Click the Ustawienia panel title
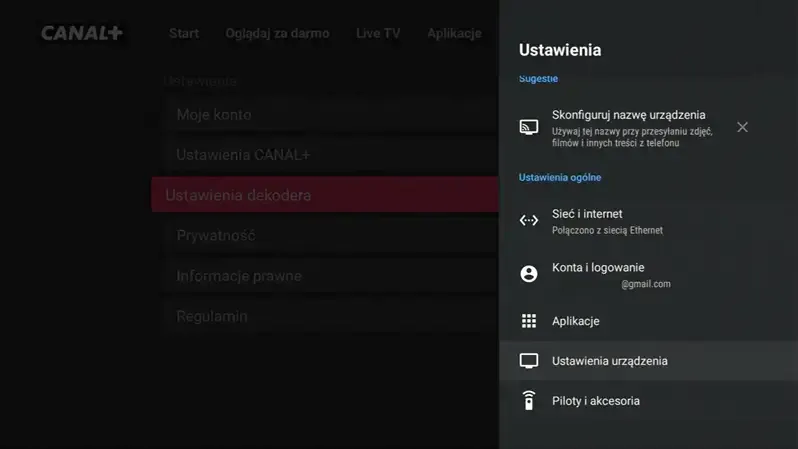Image resolution: width=798 pixels, height=449 pixels. (x=560, y=50)
